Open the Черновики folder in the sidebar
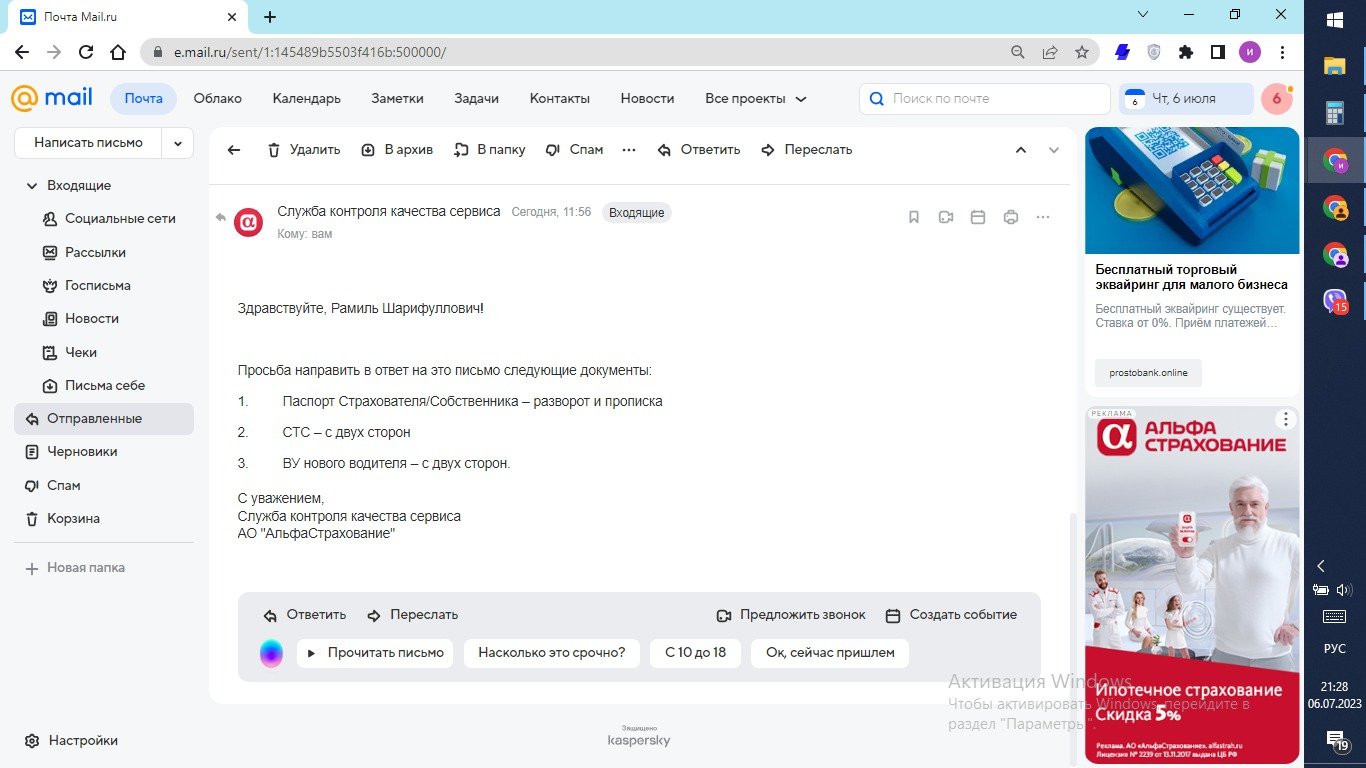The height and width of the screenshot is (768, 1366). 82,452
